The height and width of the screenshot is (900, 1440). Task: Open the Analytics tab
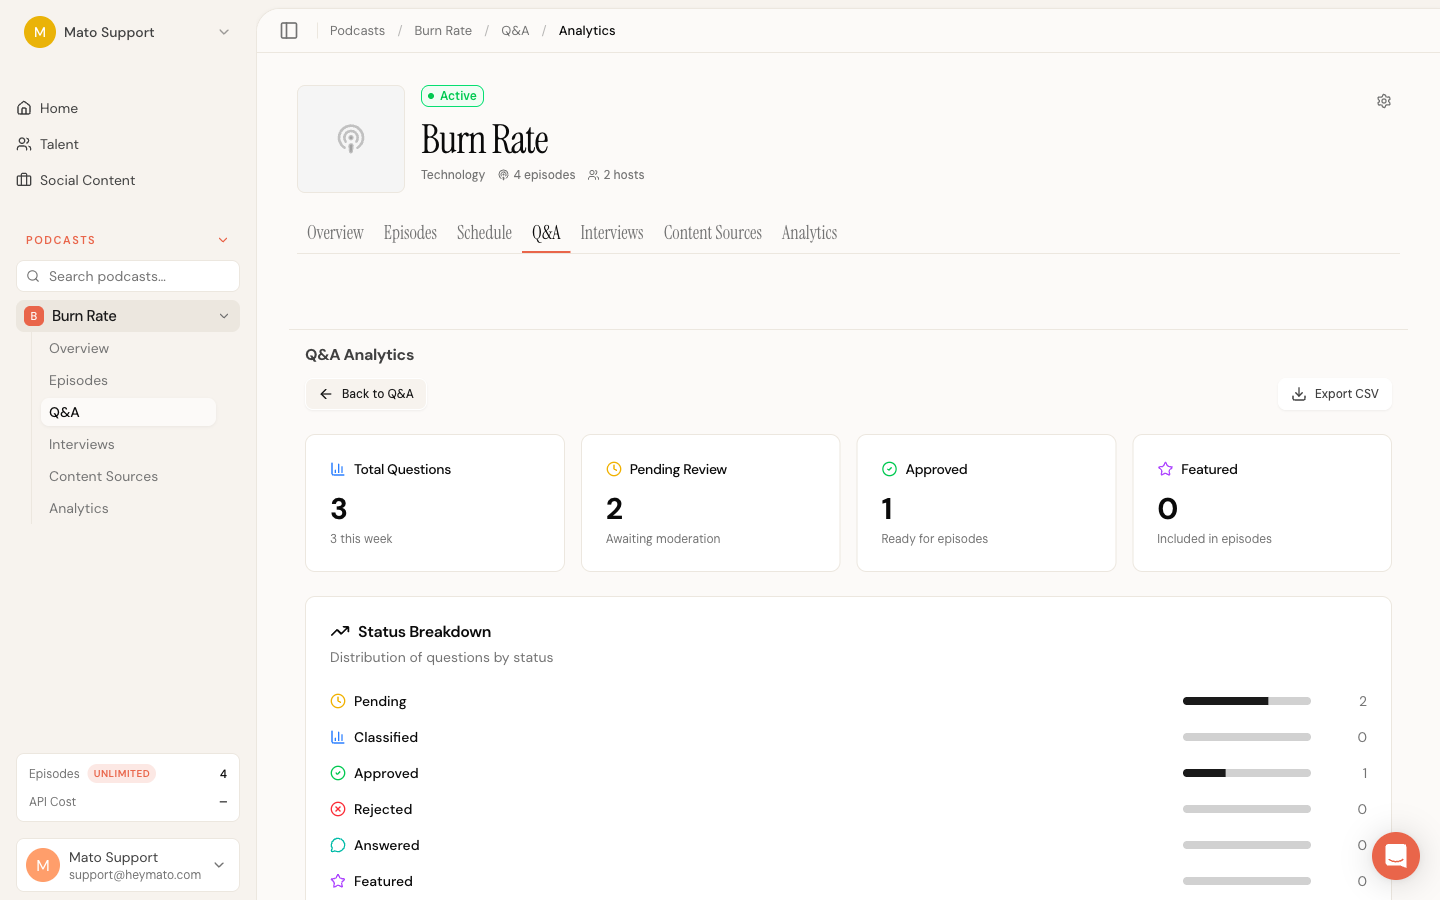pyautogui.click(x=809, y=232)
